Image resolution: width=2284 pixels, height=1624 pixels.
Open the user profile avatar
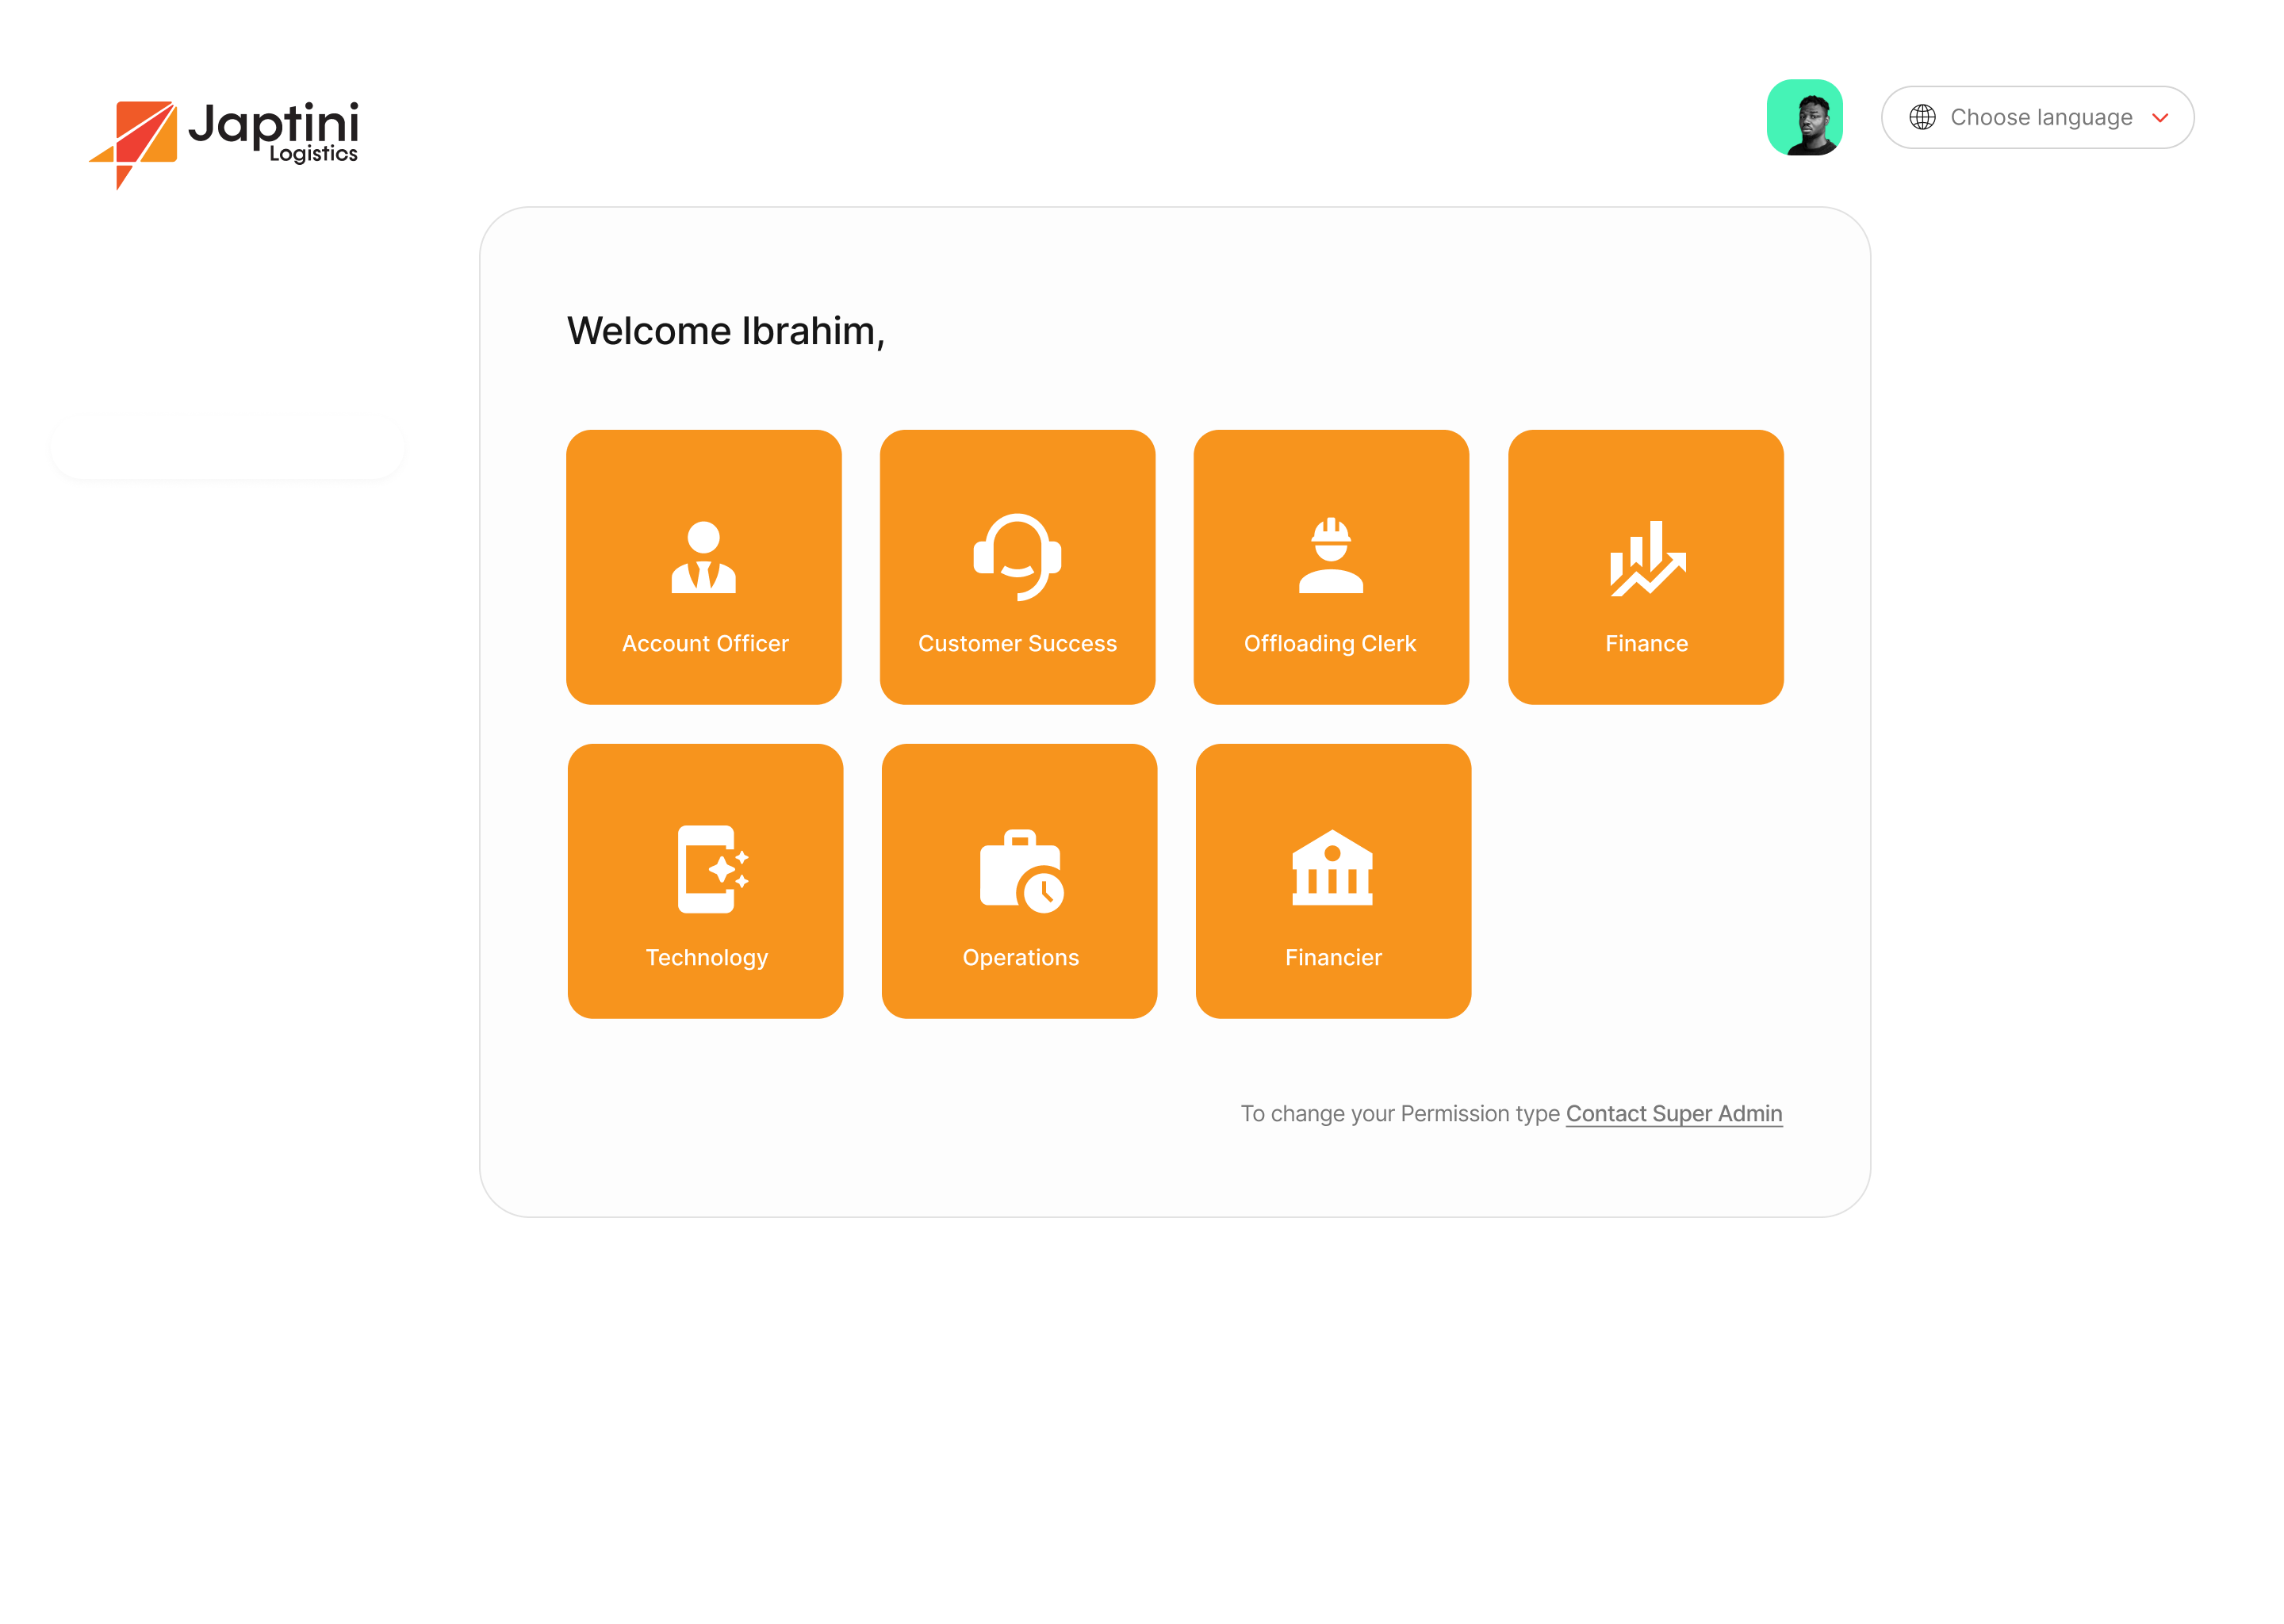pos(1804,117)
